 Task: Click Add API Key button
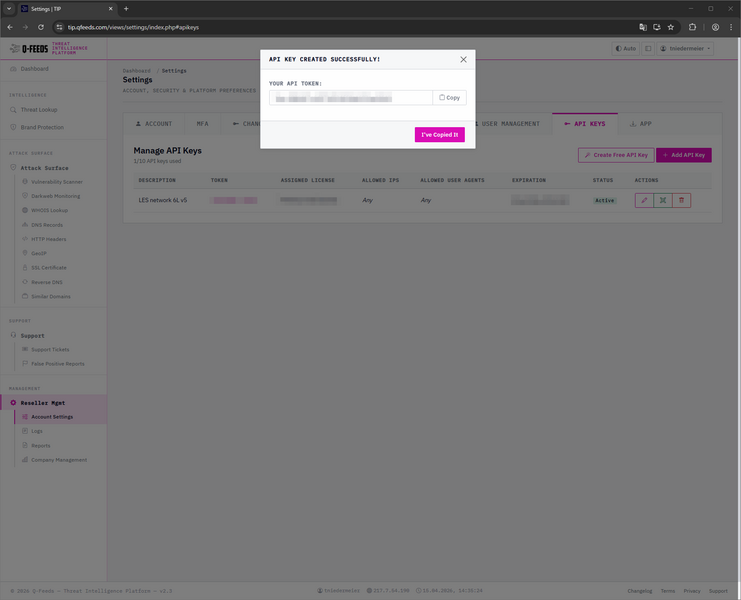point(684,155)
